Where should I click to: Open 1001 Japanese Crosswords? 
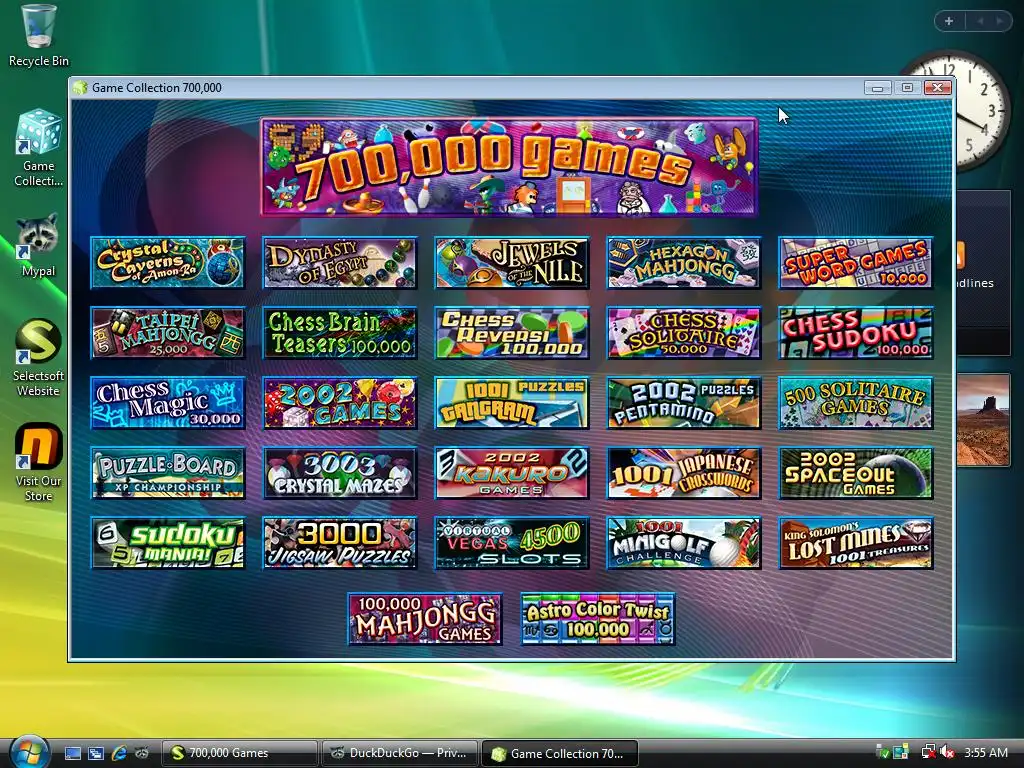click(684, 473)
